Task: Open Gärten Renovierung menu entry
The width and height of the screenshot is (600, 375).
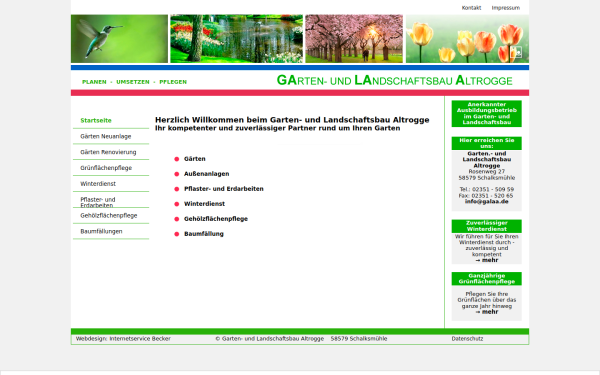Action: point(108,152)
